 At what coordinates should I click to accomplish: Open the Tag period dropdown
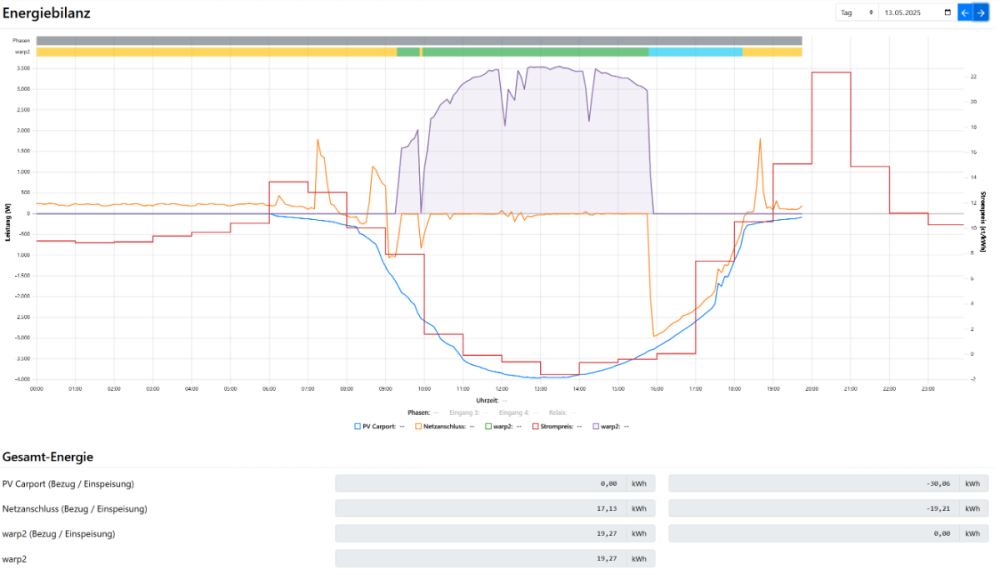click(x=857, y=12)
